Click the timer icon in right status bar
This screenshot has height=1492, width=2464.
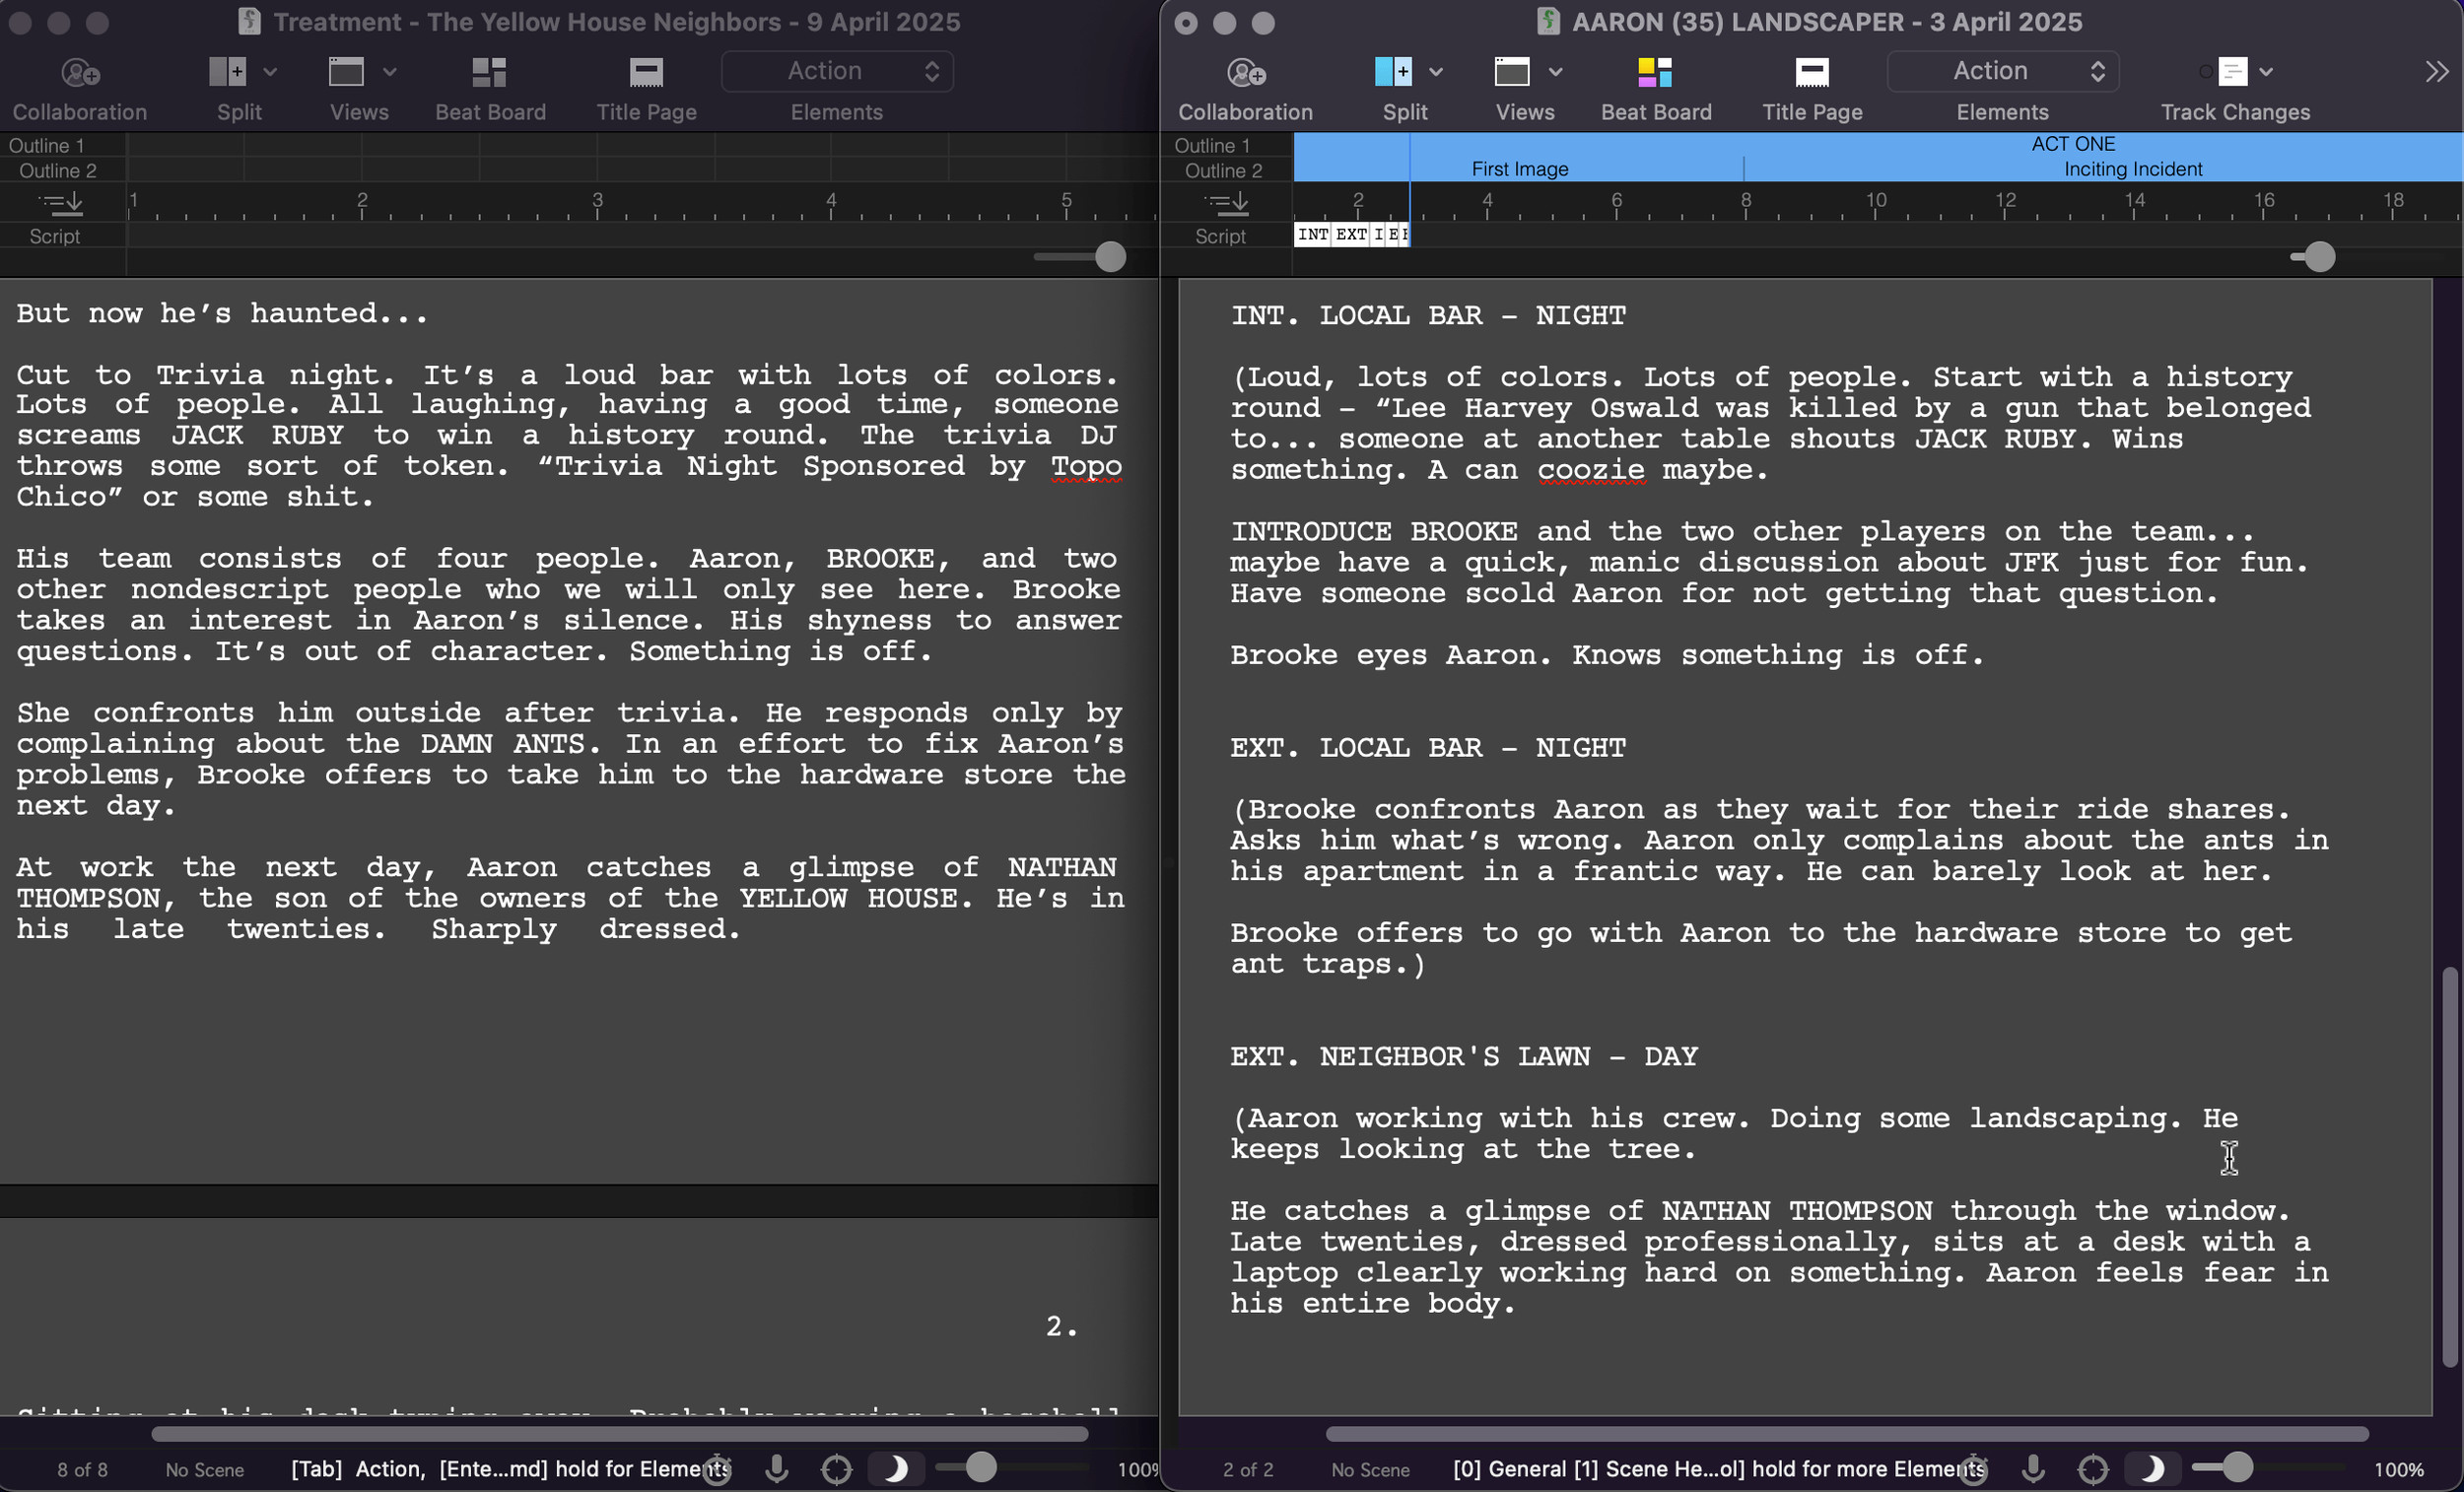pyautogui.click(x=1972, y=1468)
